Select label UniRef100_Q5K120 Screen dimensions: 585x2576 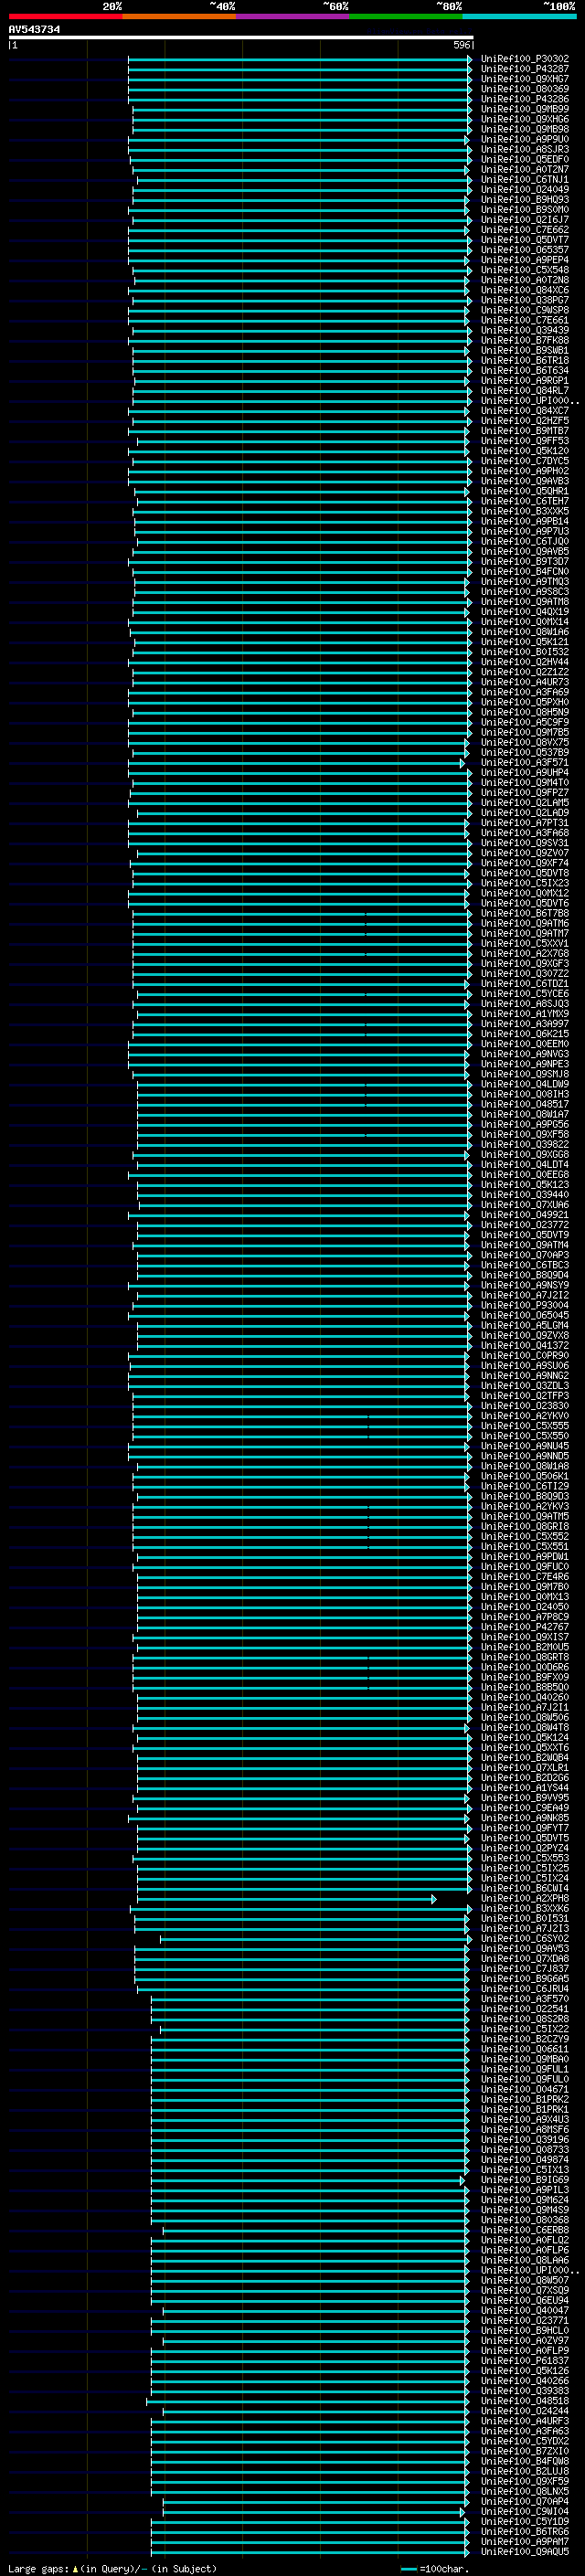[525, 451]
